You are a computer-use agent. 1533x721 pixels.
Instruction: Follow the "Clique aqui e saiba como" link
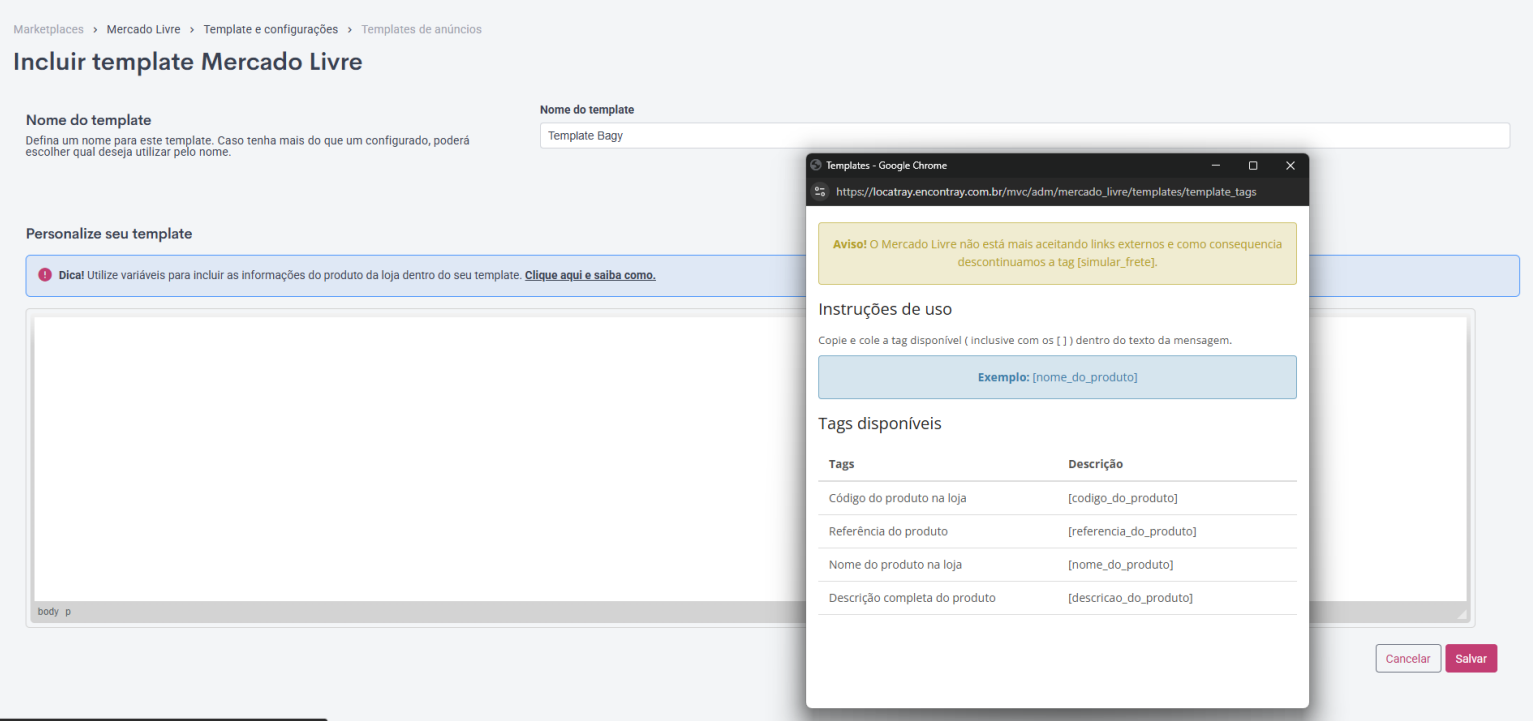[x=590, y=275]
